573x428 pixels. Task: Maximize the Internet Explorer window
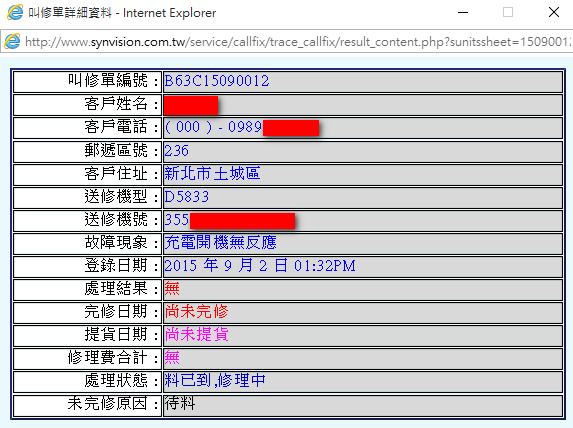[508, 12]
